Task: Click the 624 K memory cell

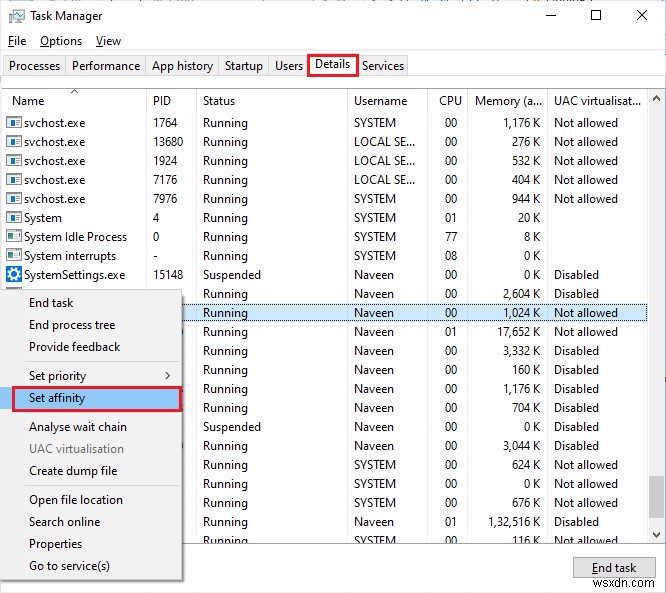Action: [x=526, y=465]
